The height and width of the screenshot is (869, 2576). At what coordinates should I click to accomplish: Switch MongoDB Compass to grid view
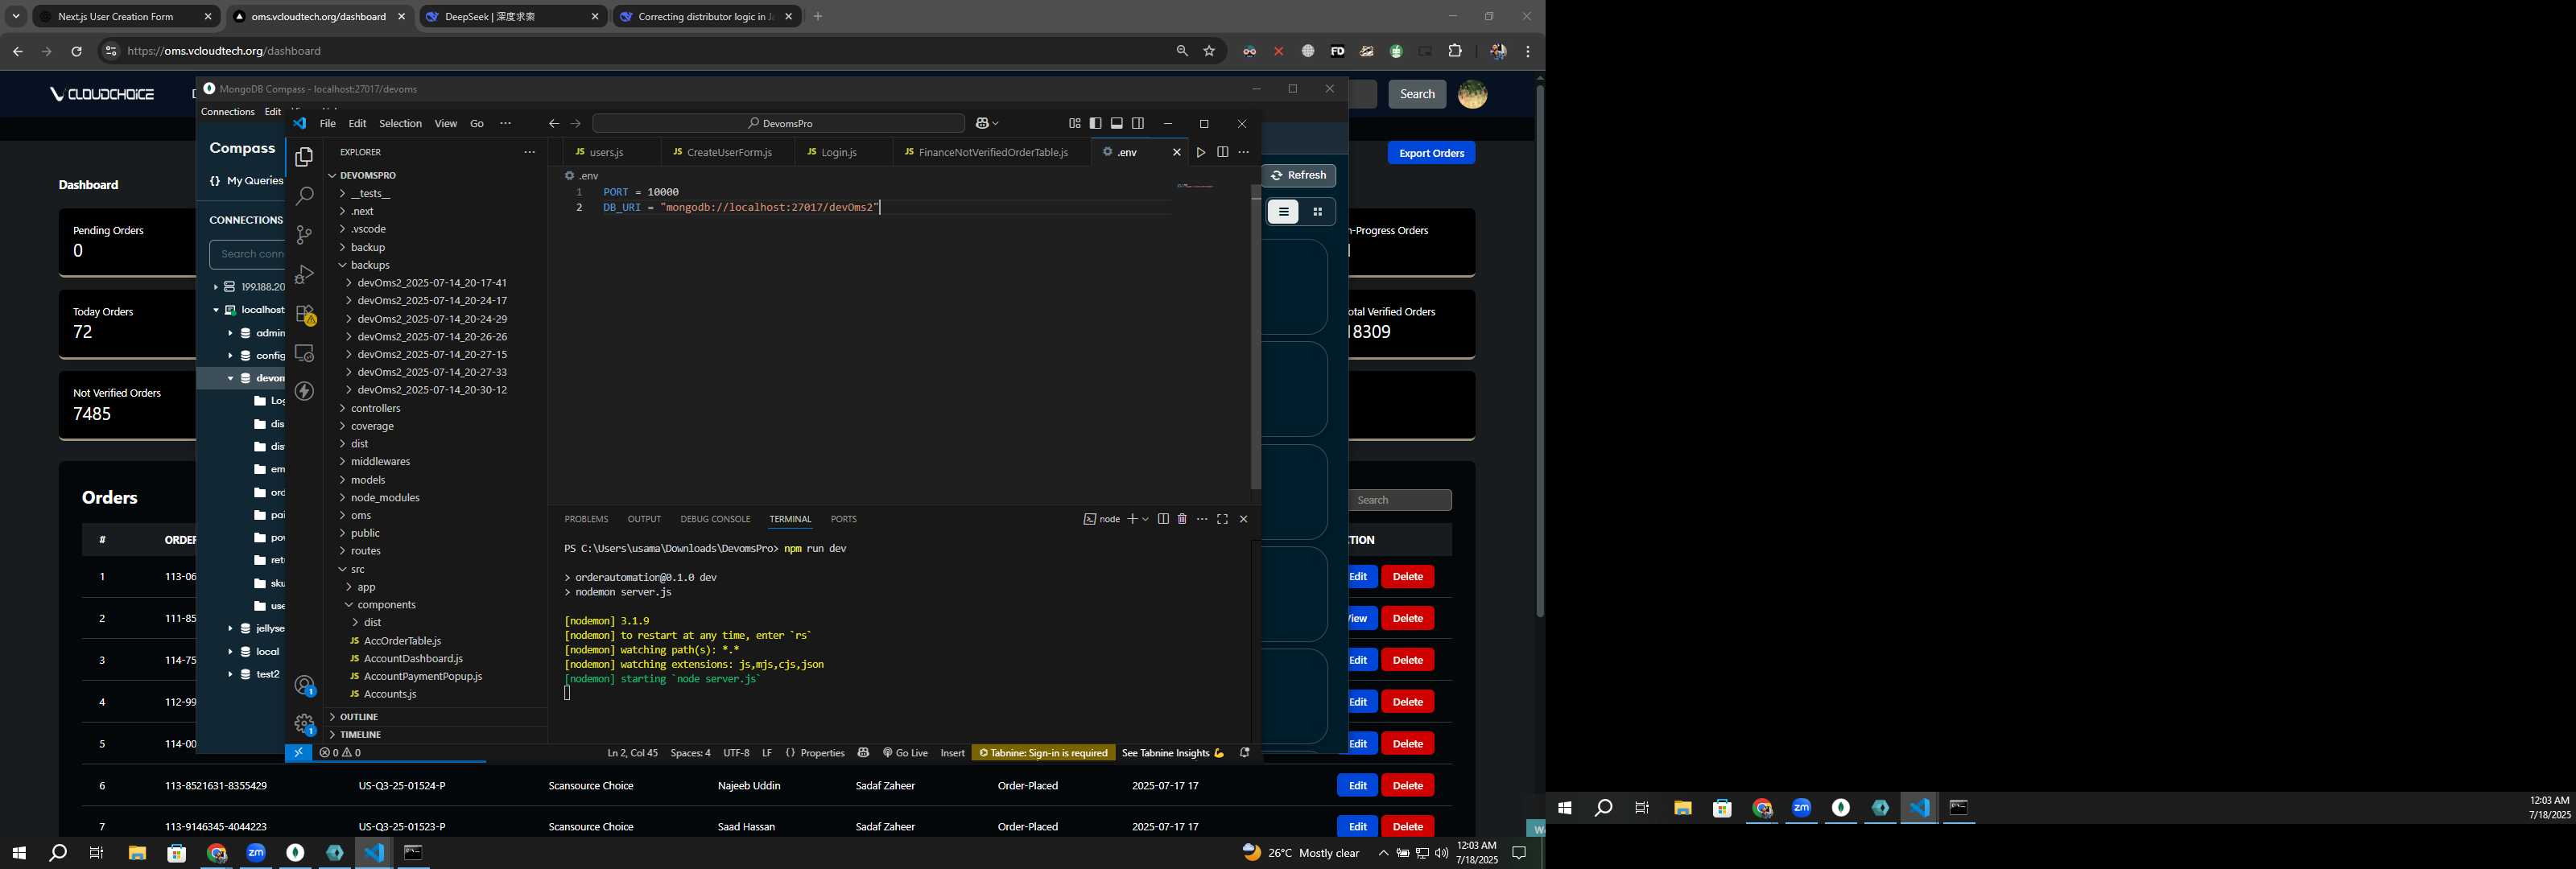pos(1317,212)
